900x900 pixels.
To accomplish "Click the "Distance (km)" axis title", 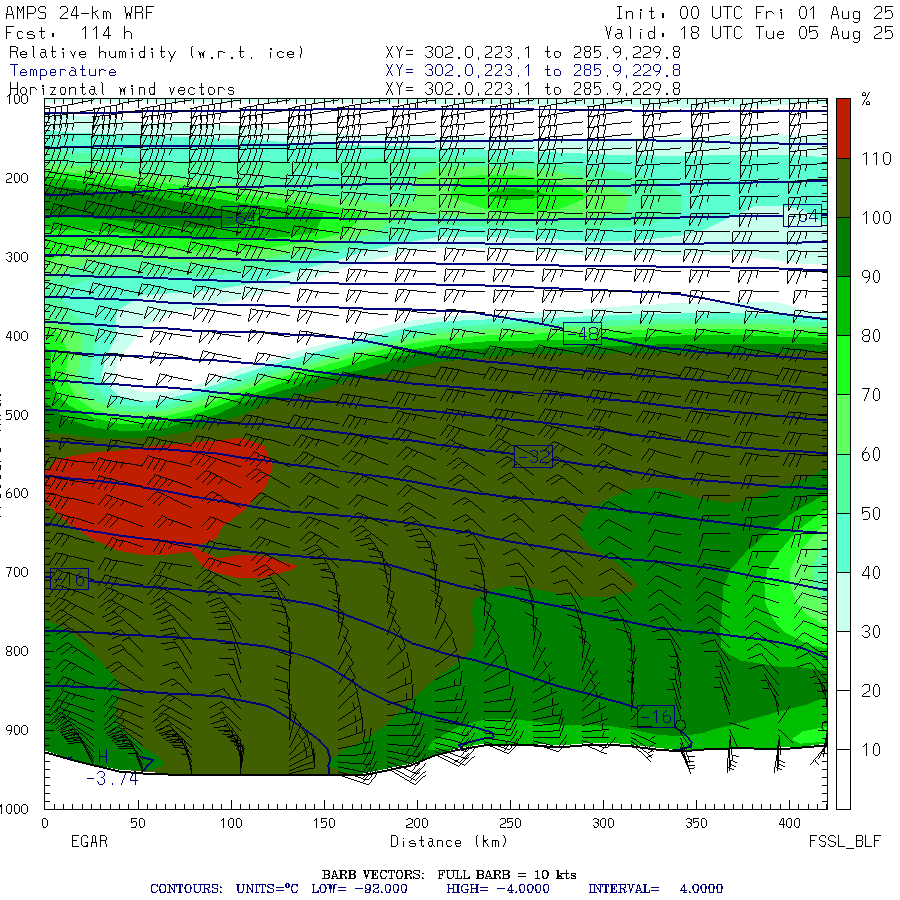I will [449, 842].
